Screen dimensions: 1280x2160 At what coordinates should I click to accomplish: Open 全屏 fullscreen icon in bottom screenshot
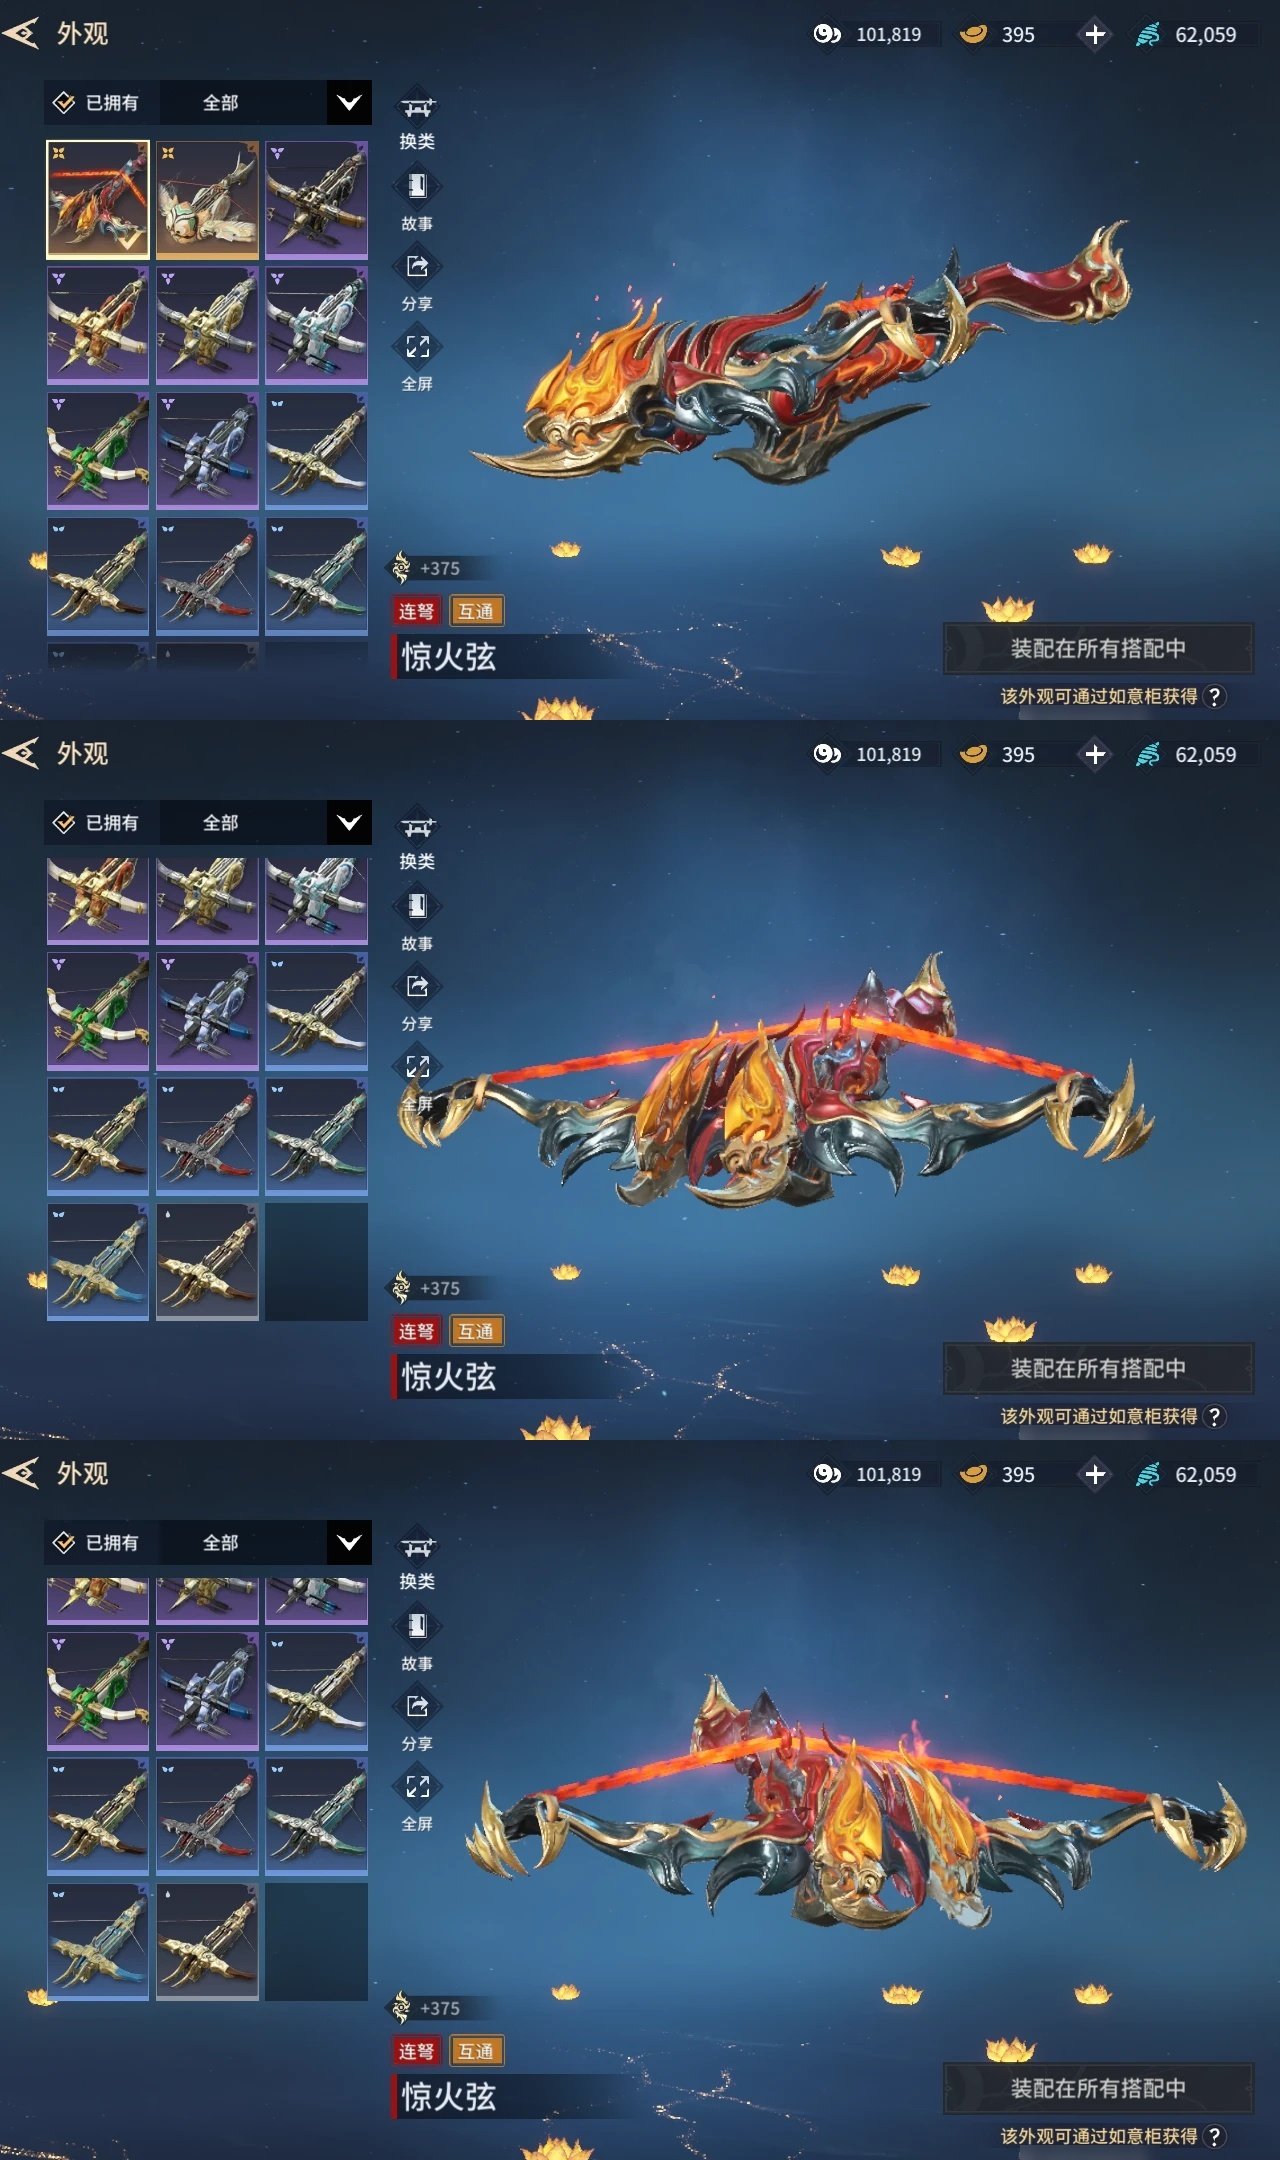(x=417, y=1786)
